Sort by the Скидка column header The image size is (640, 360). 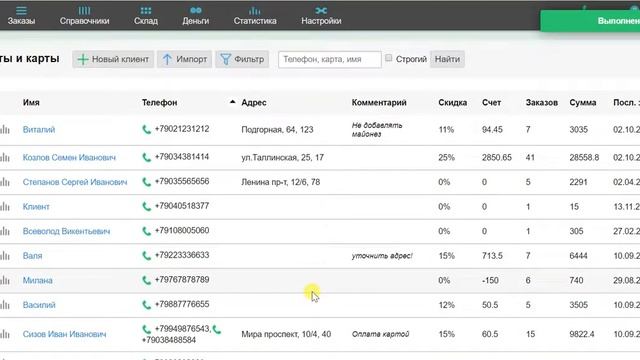[452, 102]
